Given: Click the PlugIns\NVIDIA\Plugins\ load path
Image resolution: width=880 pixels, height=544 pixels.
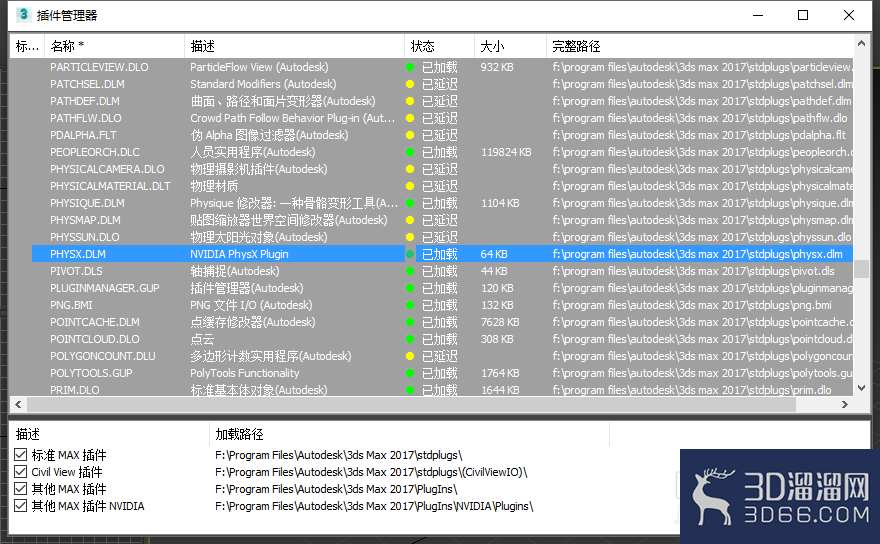Looking at the screenshot, I should 374,506.
